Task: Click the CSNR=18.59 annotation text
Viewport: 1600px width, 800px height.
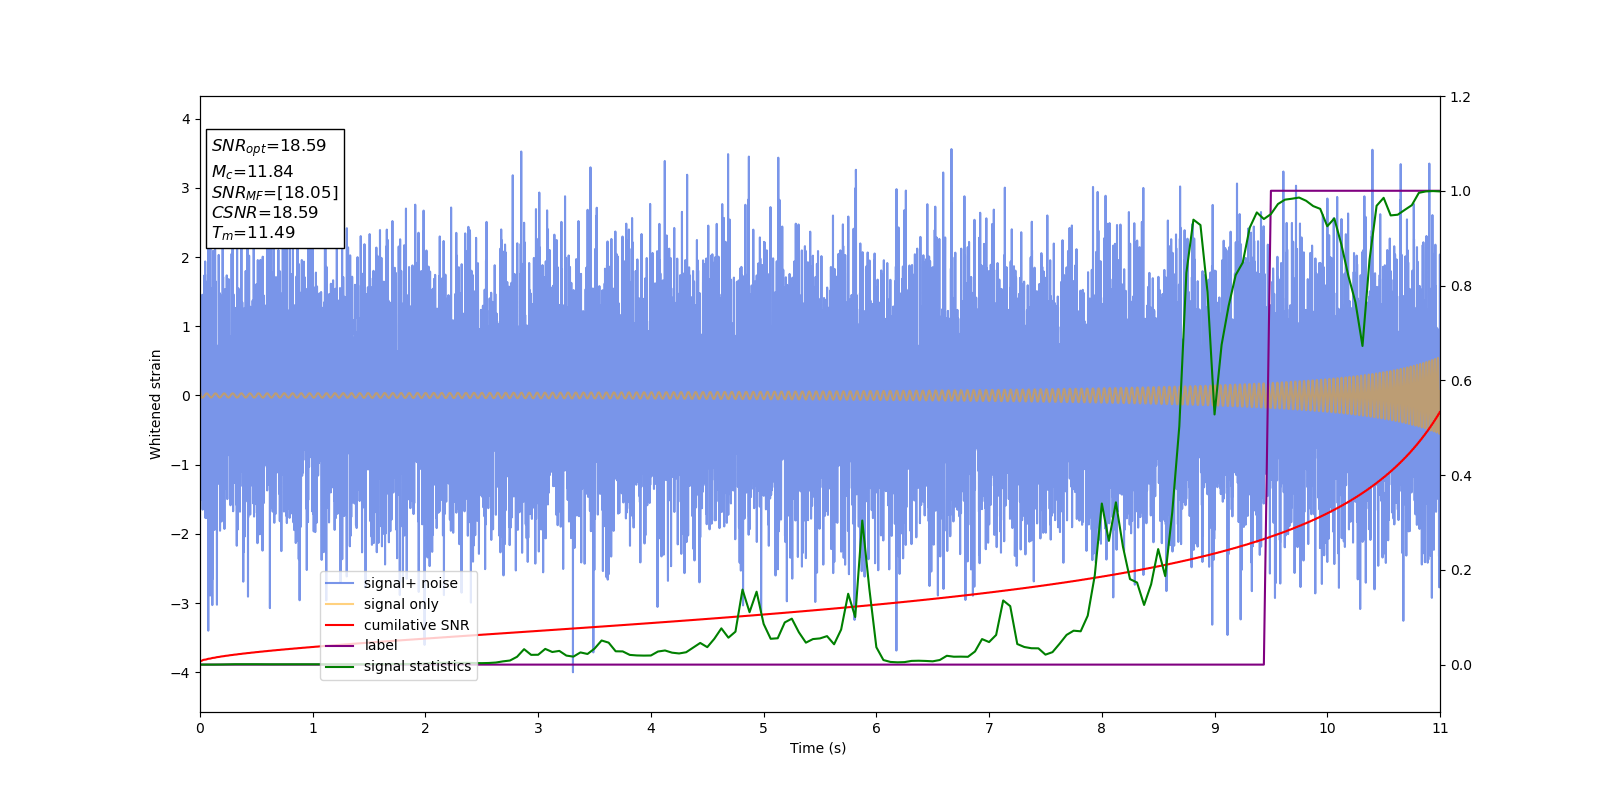Action: 265,212
